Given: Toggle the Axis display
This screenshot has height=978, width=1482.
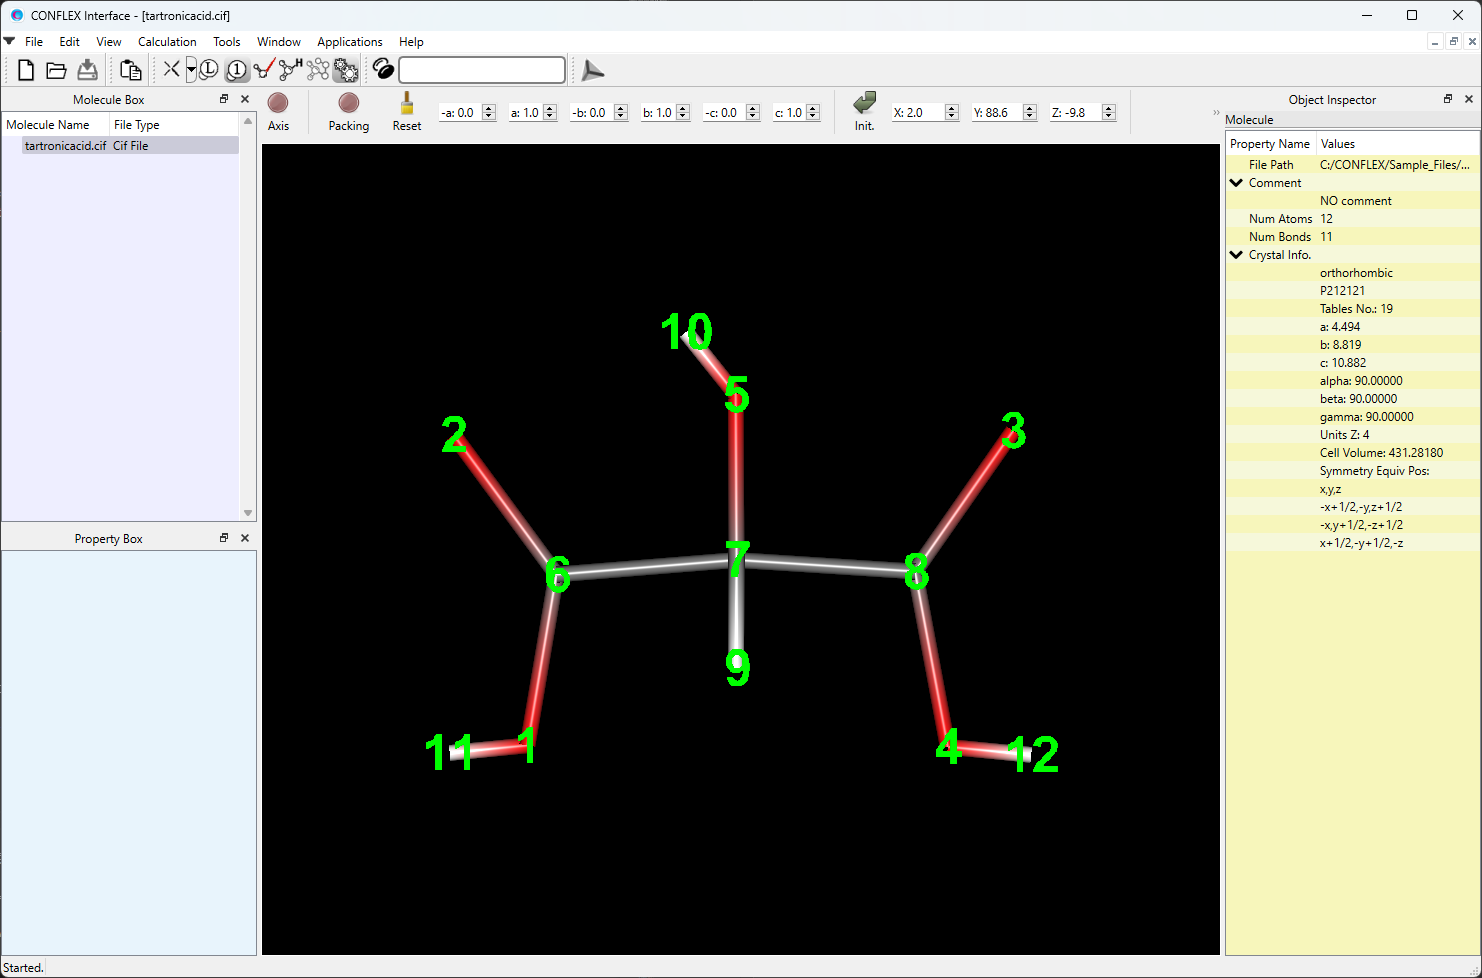Looking at the screenshot, I should [x=278, y=105].
